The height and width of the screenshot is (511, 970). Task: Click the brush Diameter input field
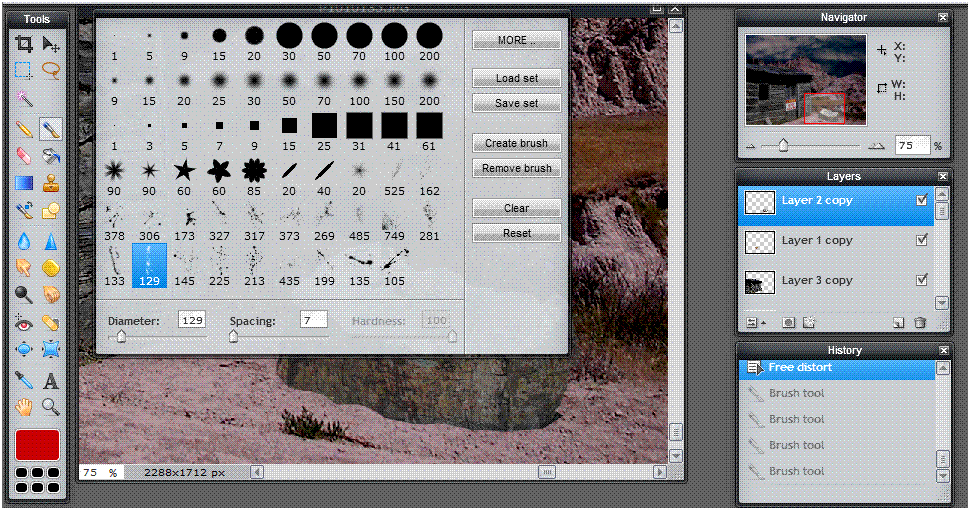tap(191, 320)
